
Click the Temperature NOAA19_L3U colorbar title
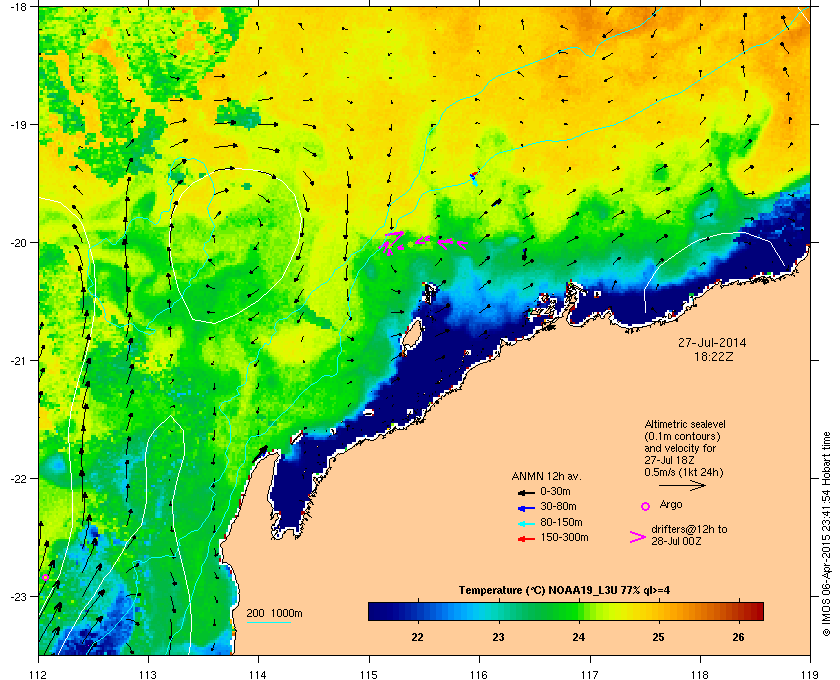pos(564,591)
